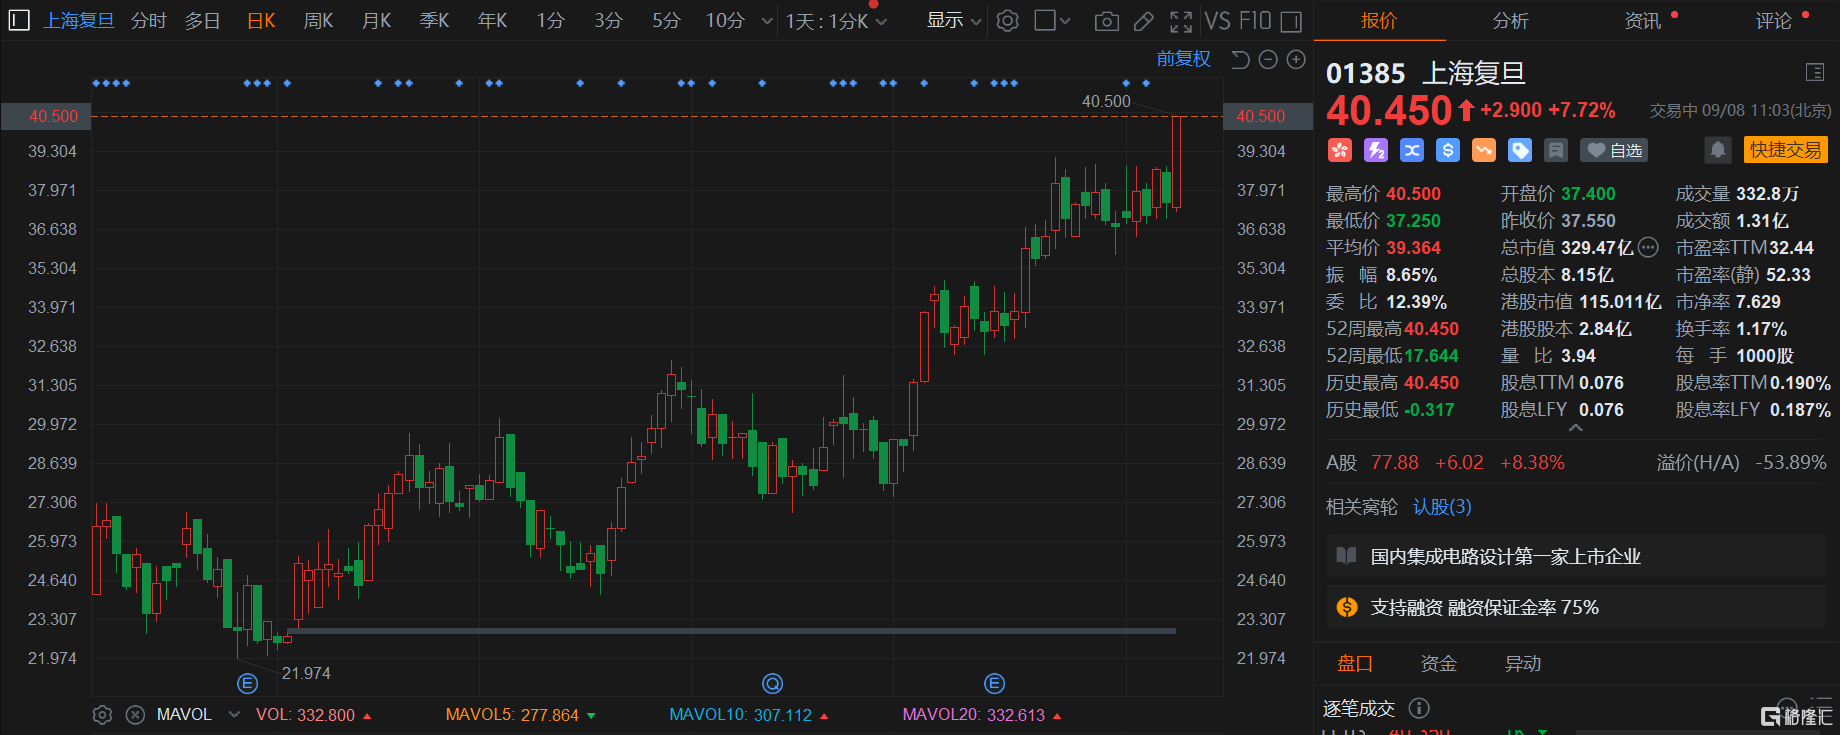
Task: Switch to 1分 minute chart
Action: (x=550, y=21)
